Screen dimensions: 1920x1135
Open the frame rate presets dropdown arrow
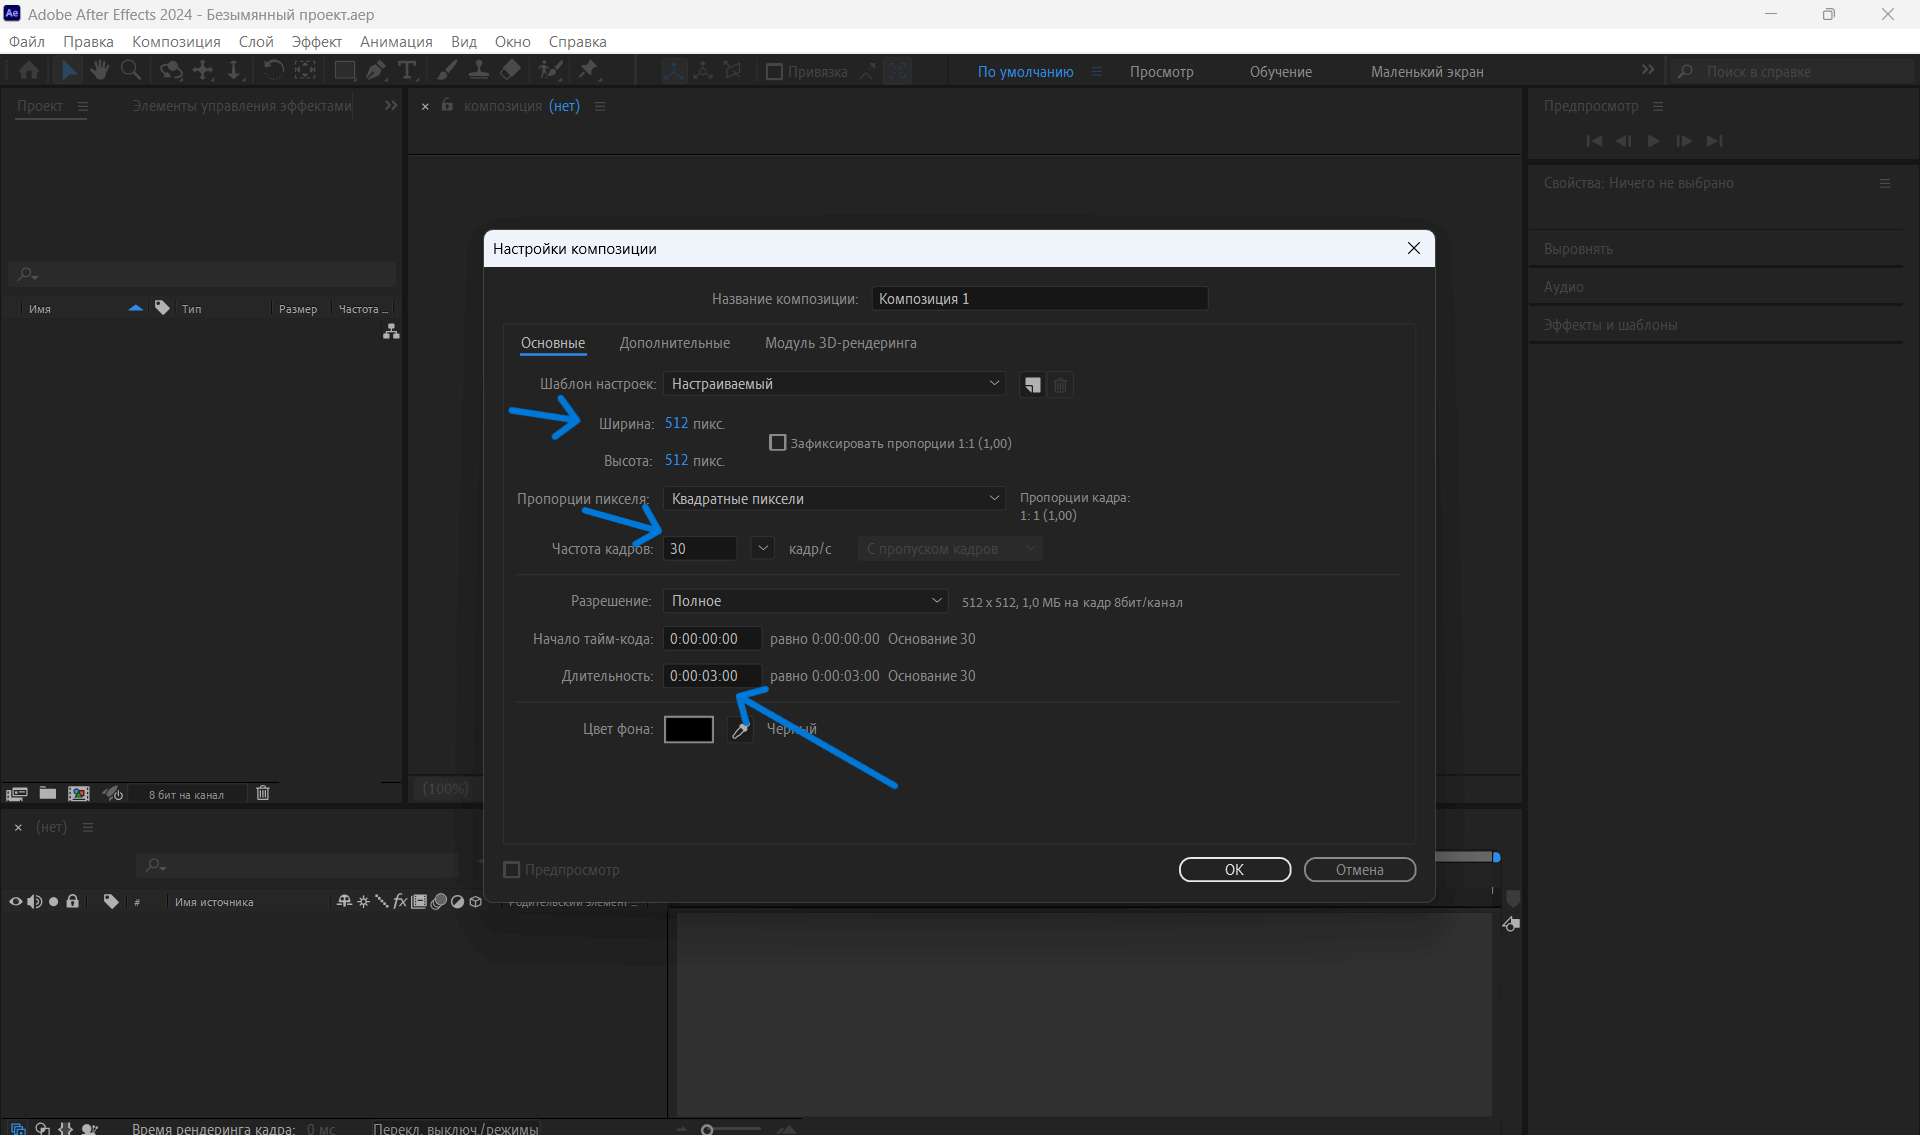tap(763, 548)
